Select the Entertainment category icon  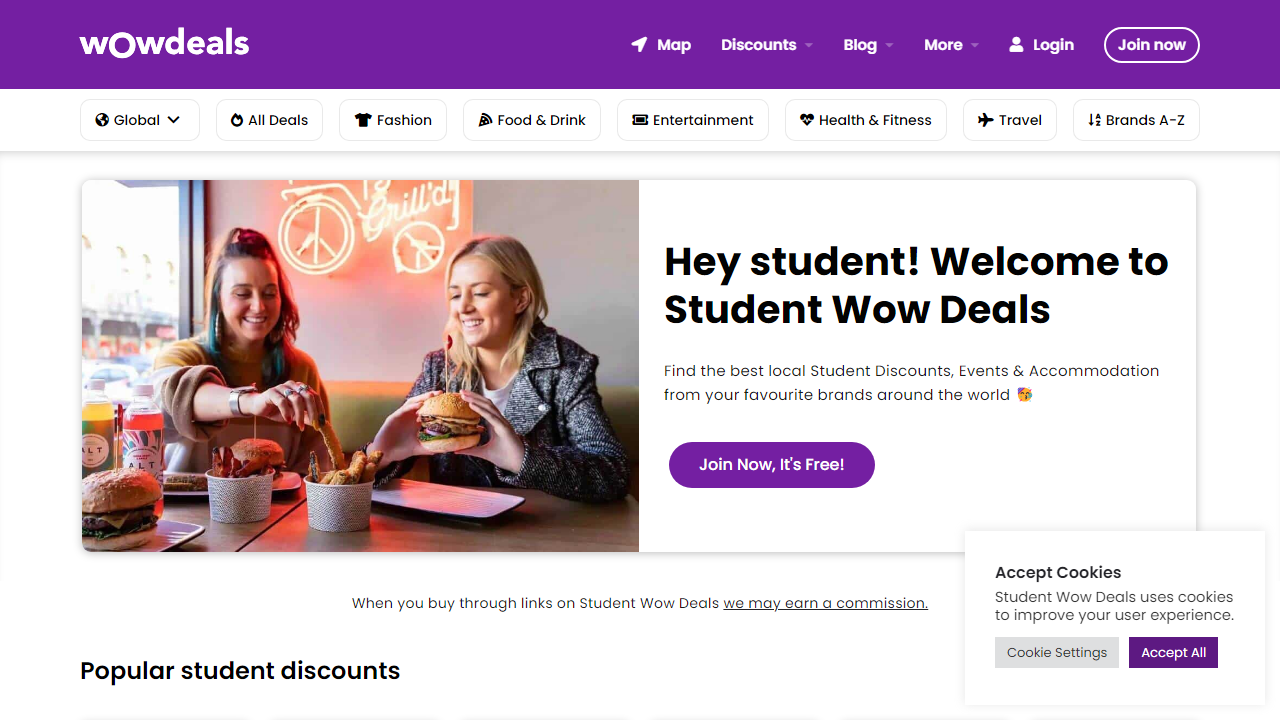point(638,120)
